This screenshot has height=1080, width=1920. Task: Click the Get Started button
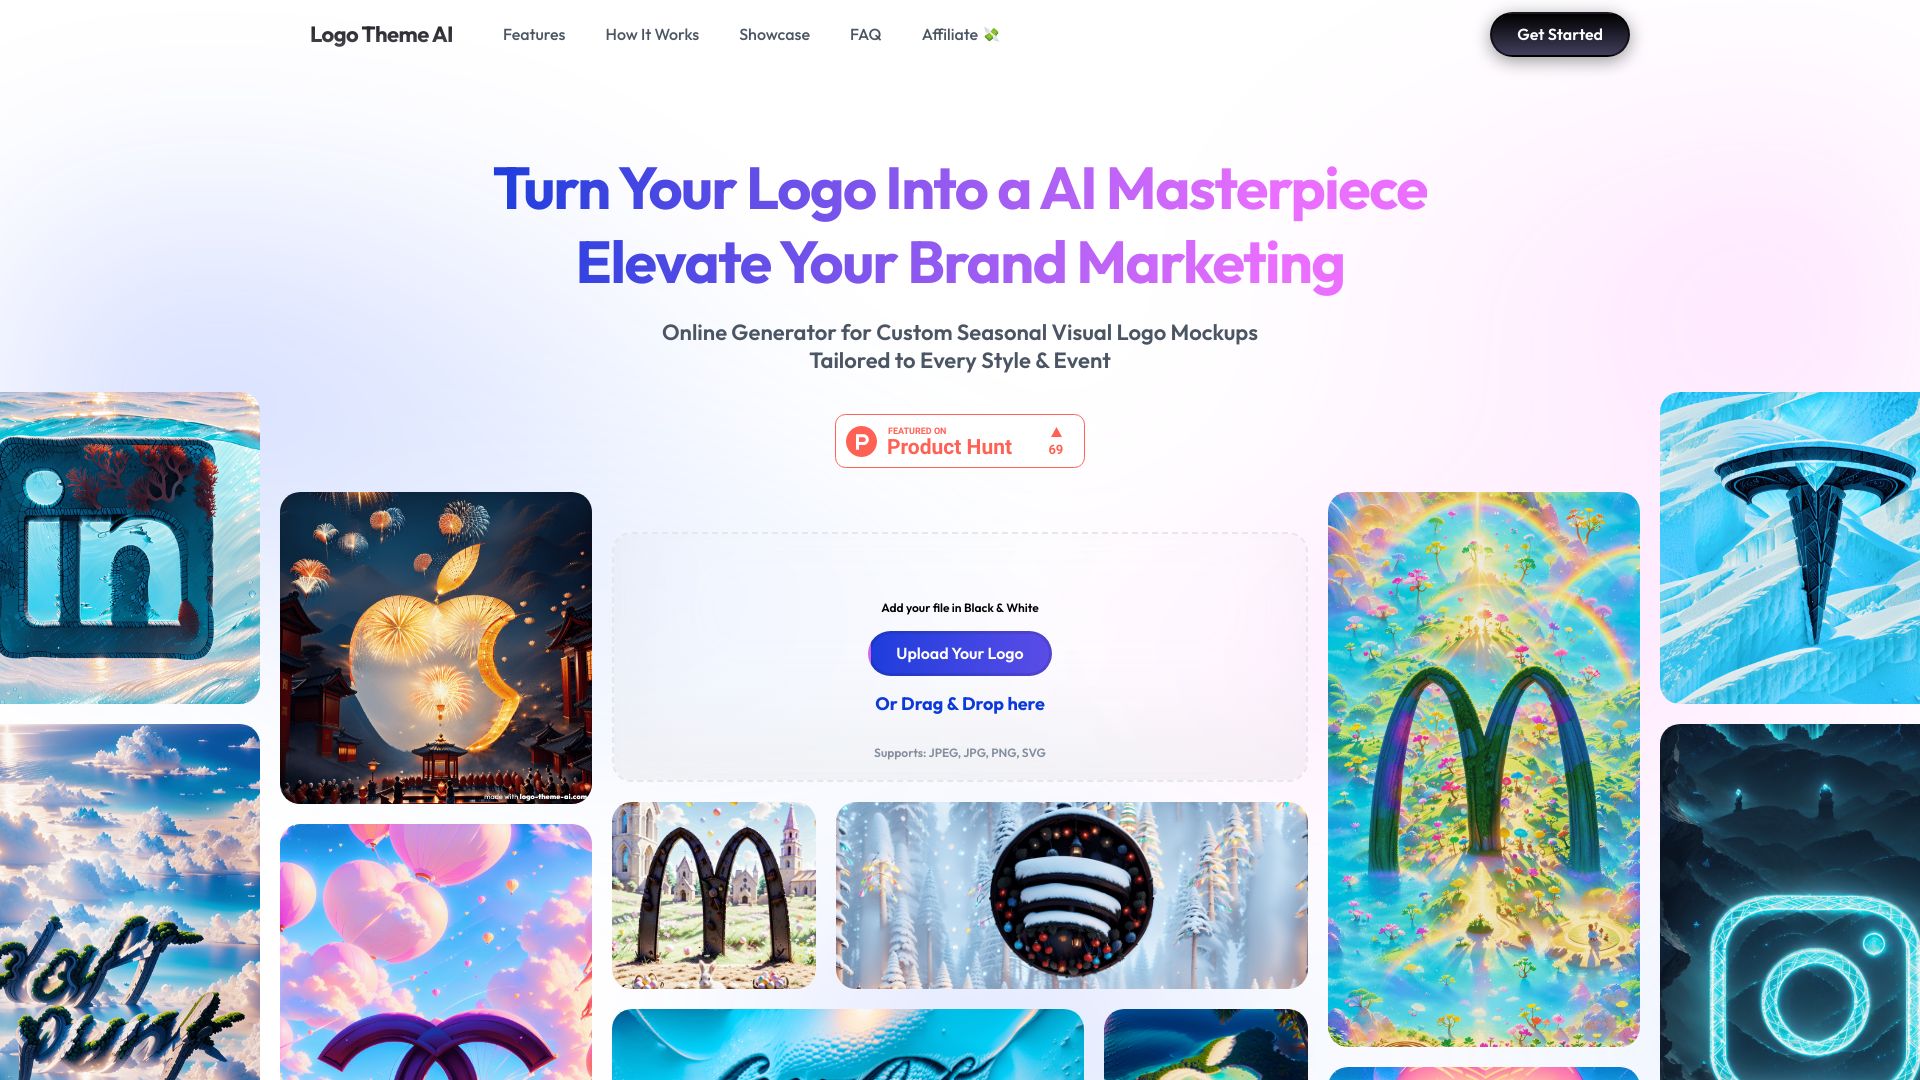pos(1559,34)
